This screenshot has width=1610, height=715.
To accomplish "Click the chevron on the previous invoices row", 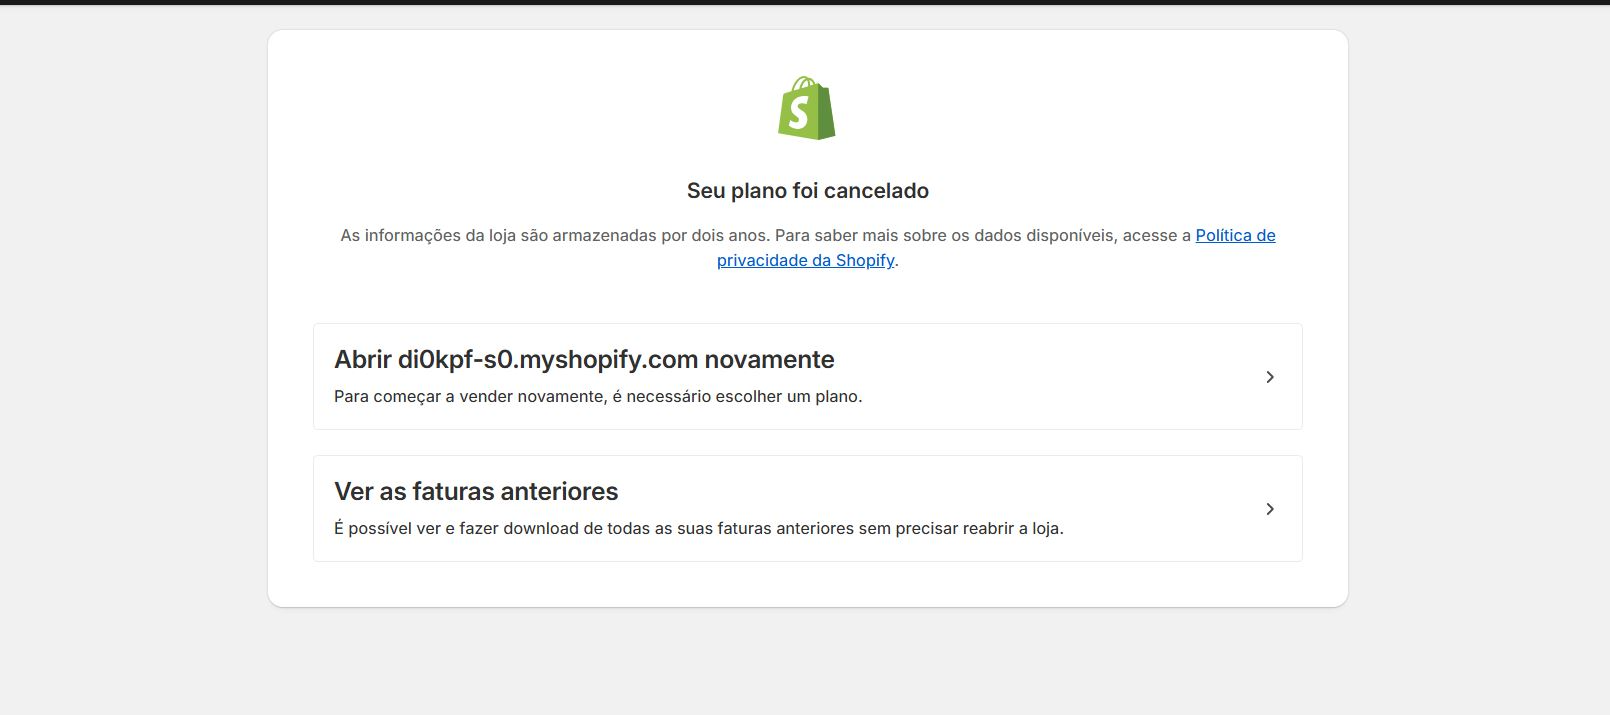I will coord(1270,509).
